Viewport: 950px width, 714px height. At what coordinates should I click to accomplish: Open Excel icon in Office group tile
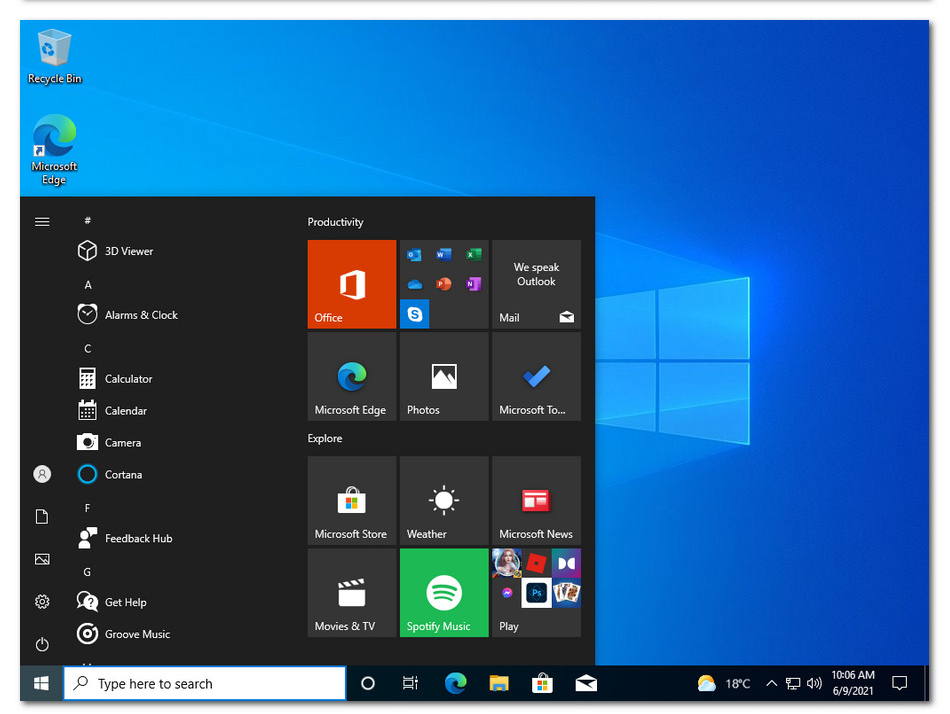click(474, 255)
